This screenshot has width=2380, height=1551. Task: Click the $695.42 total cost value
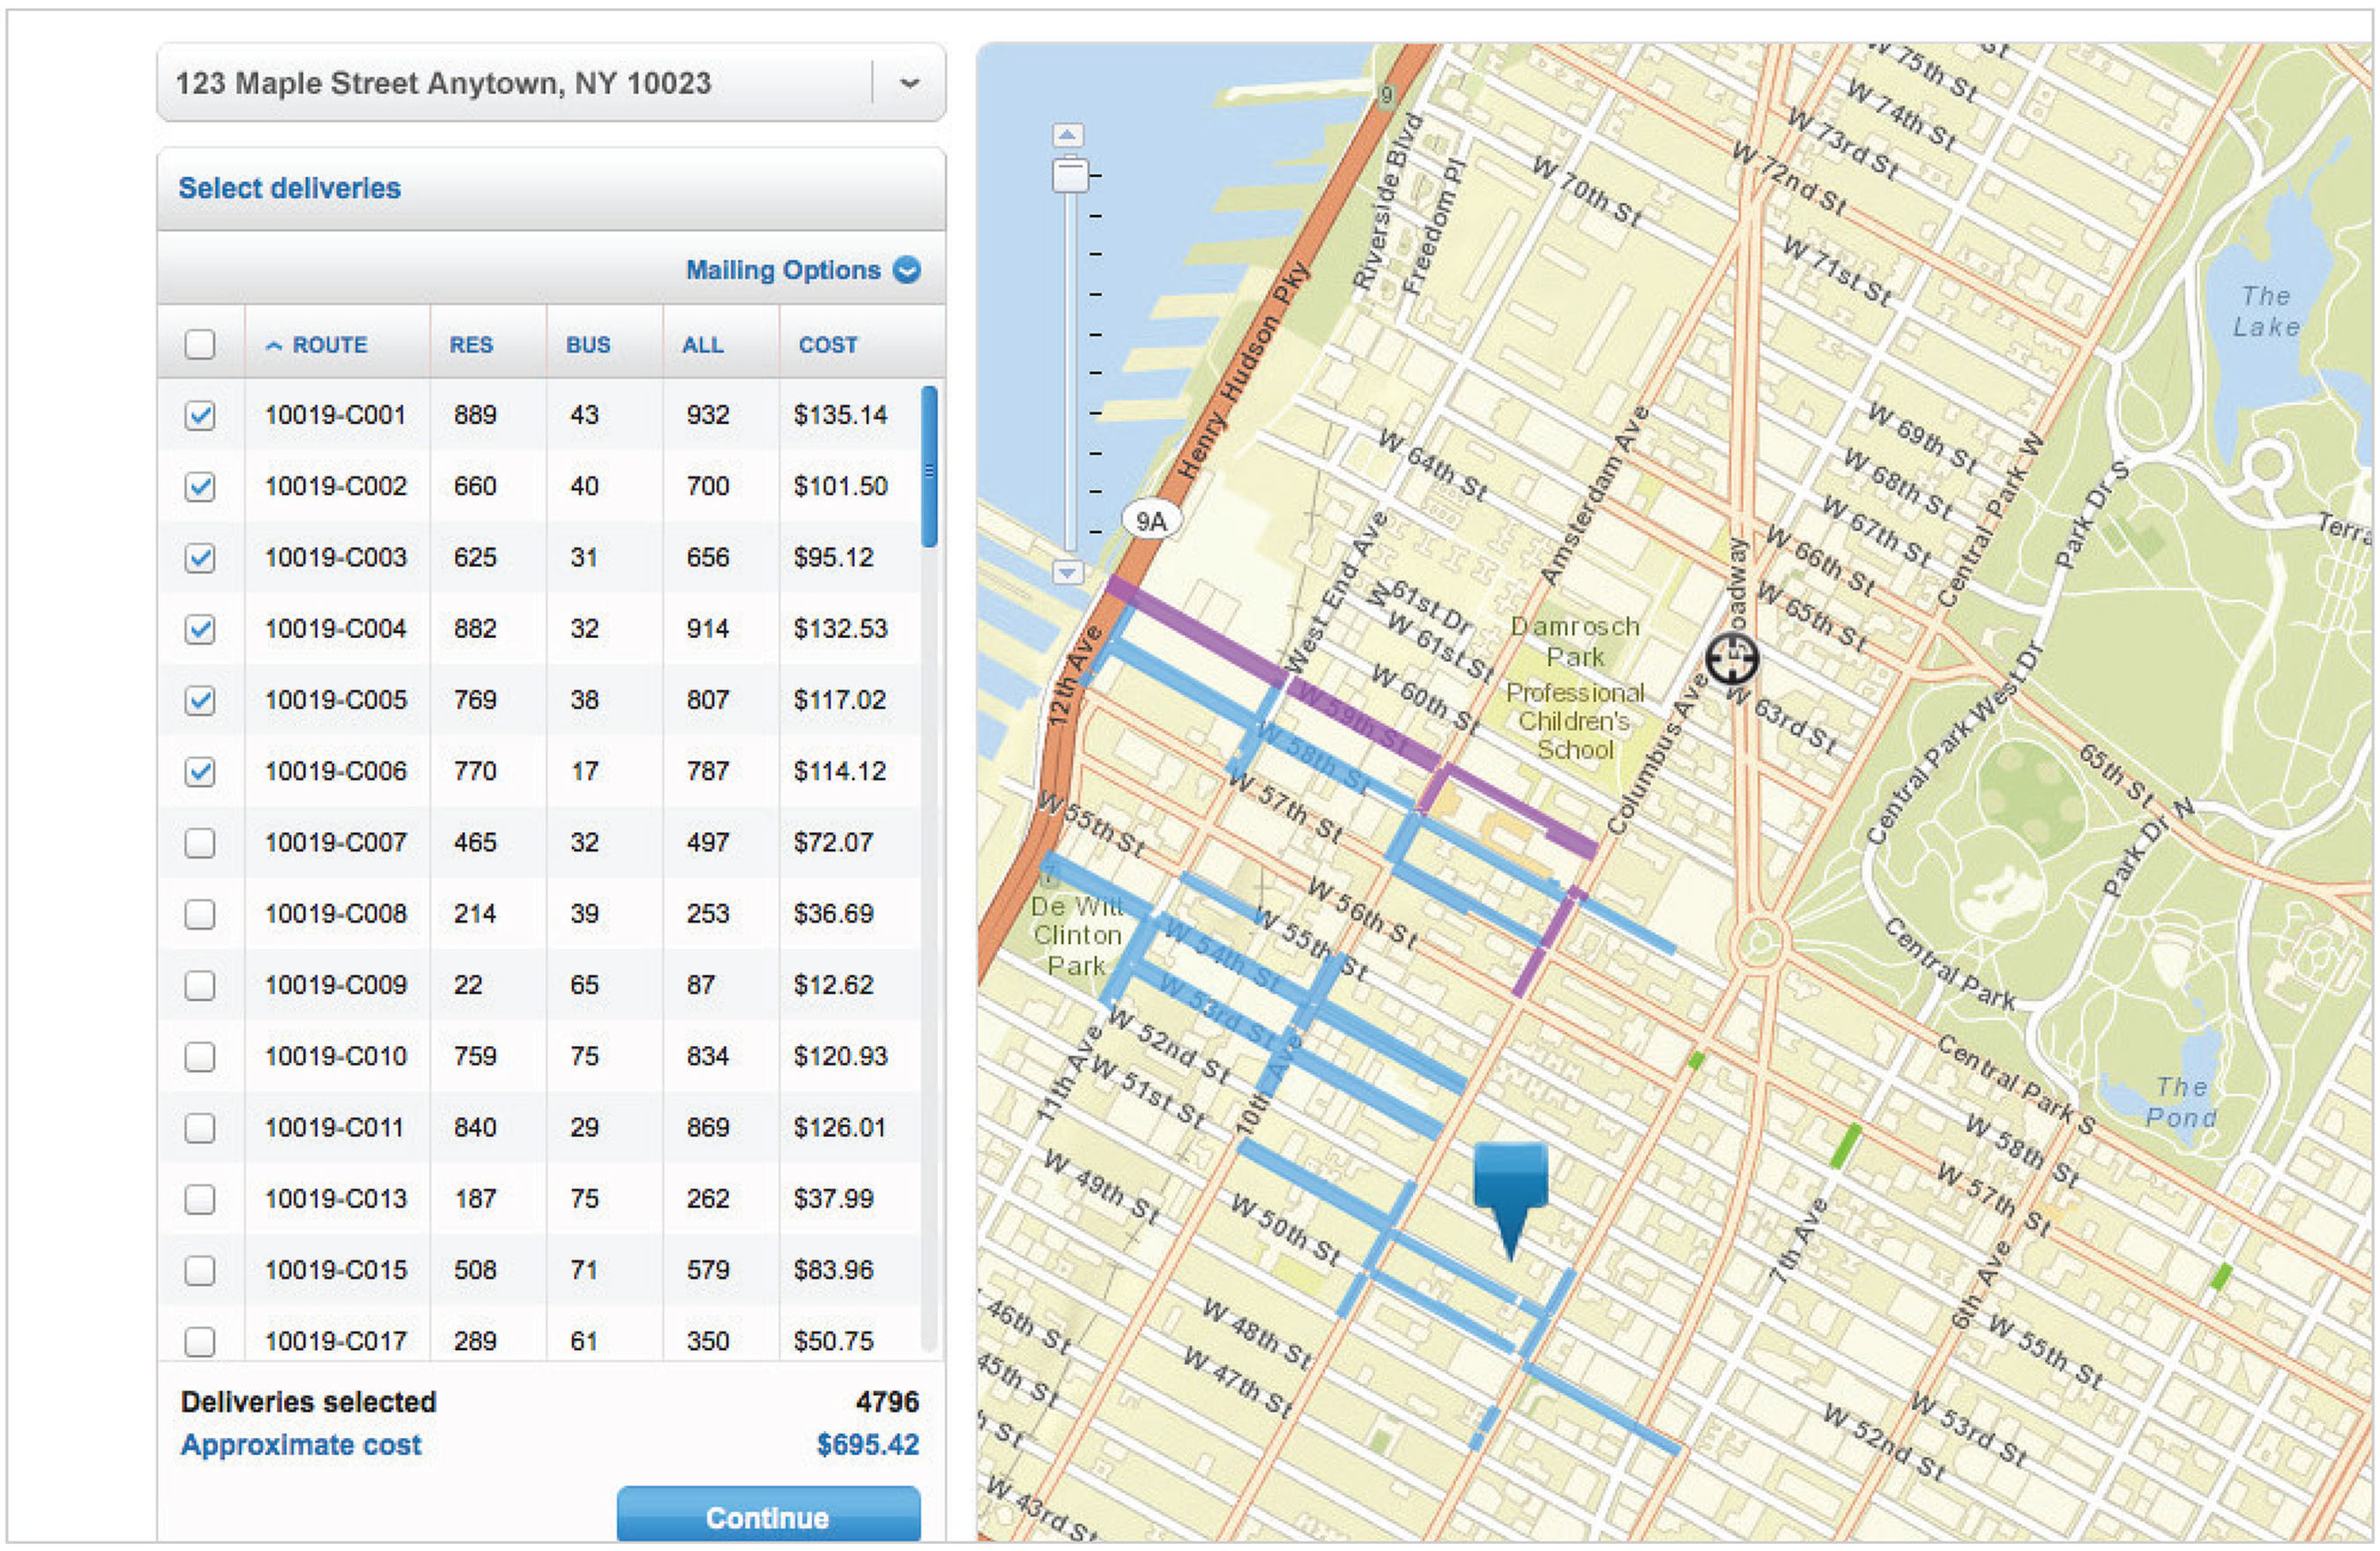click(x=867, y=1445)
